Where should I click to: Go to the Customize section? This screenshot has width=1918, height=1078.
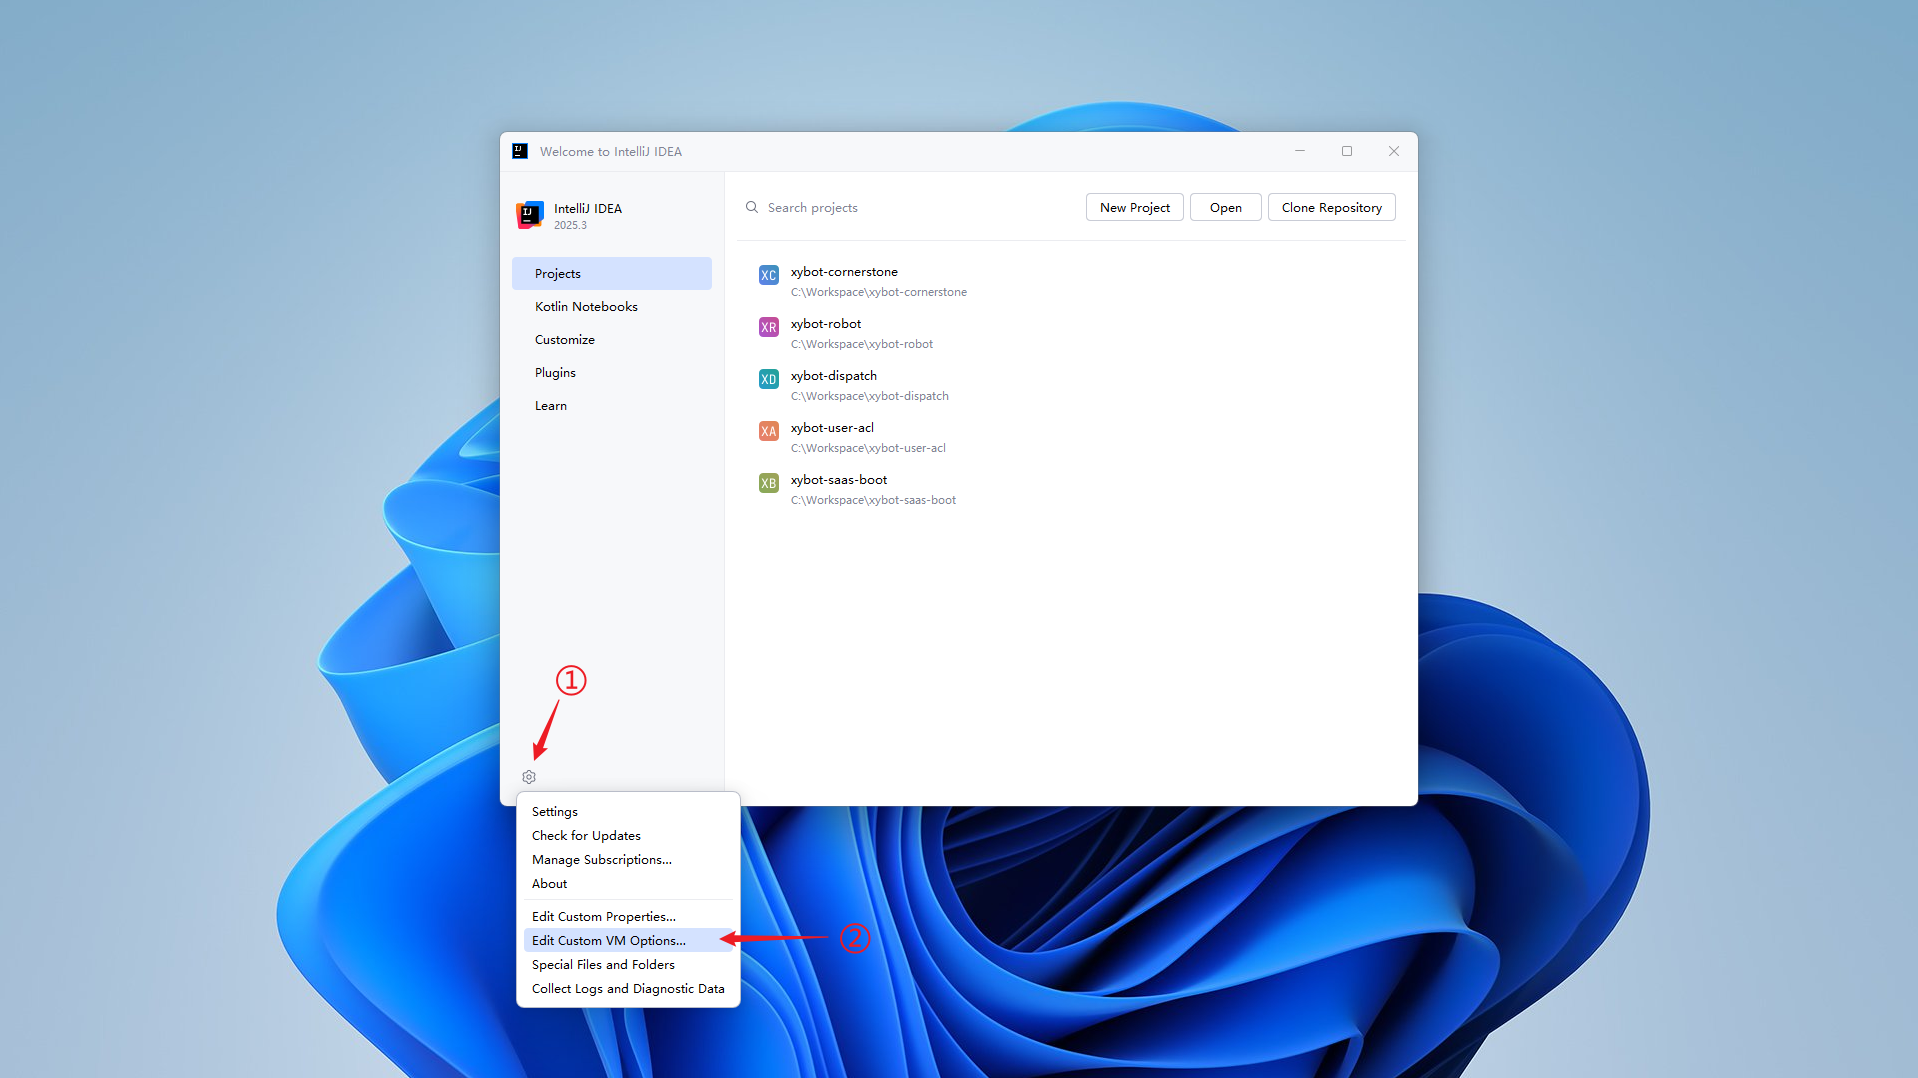click(x=612, y=339)
